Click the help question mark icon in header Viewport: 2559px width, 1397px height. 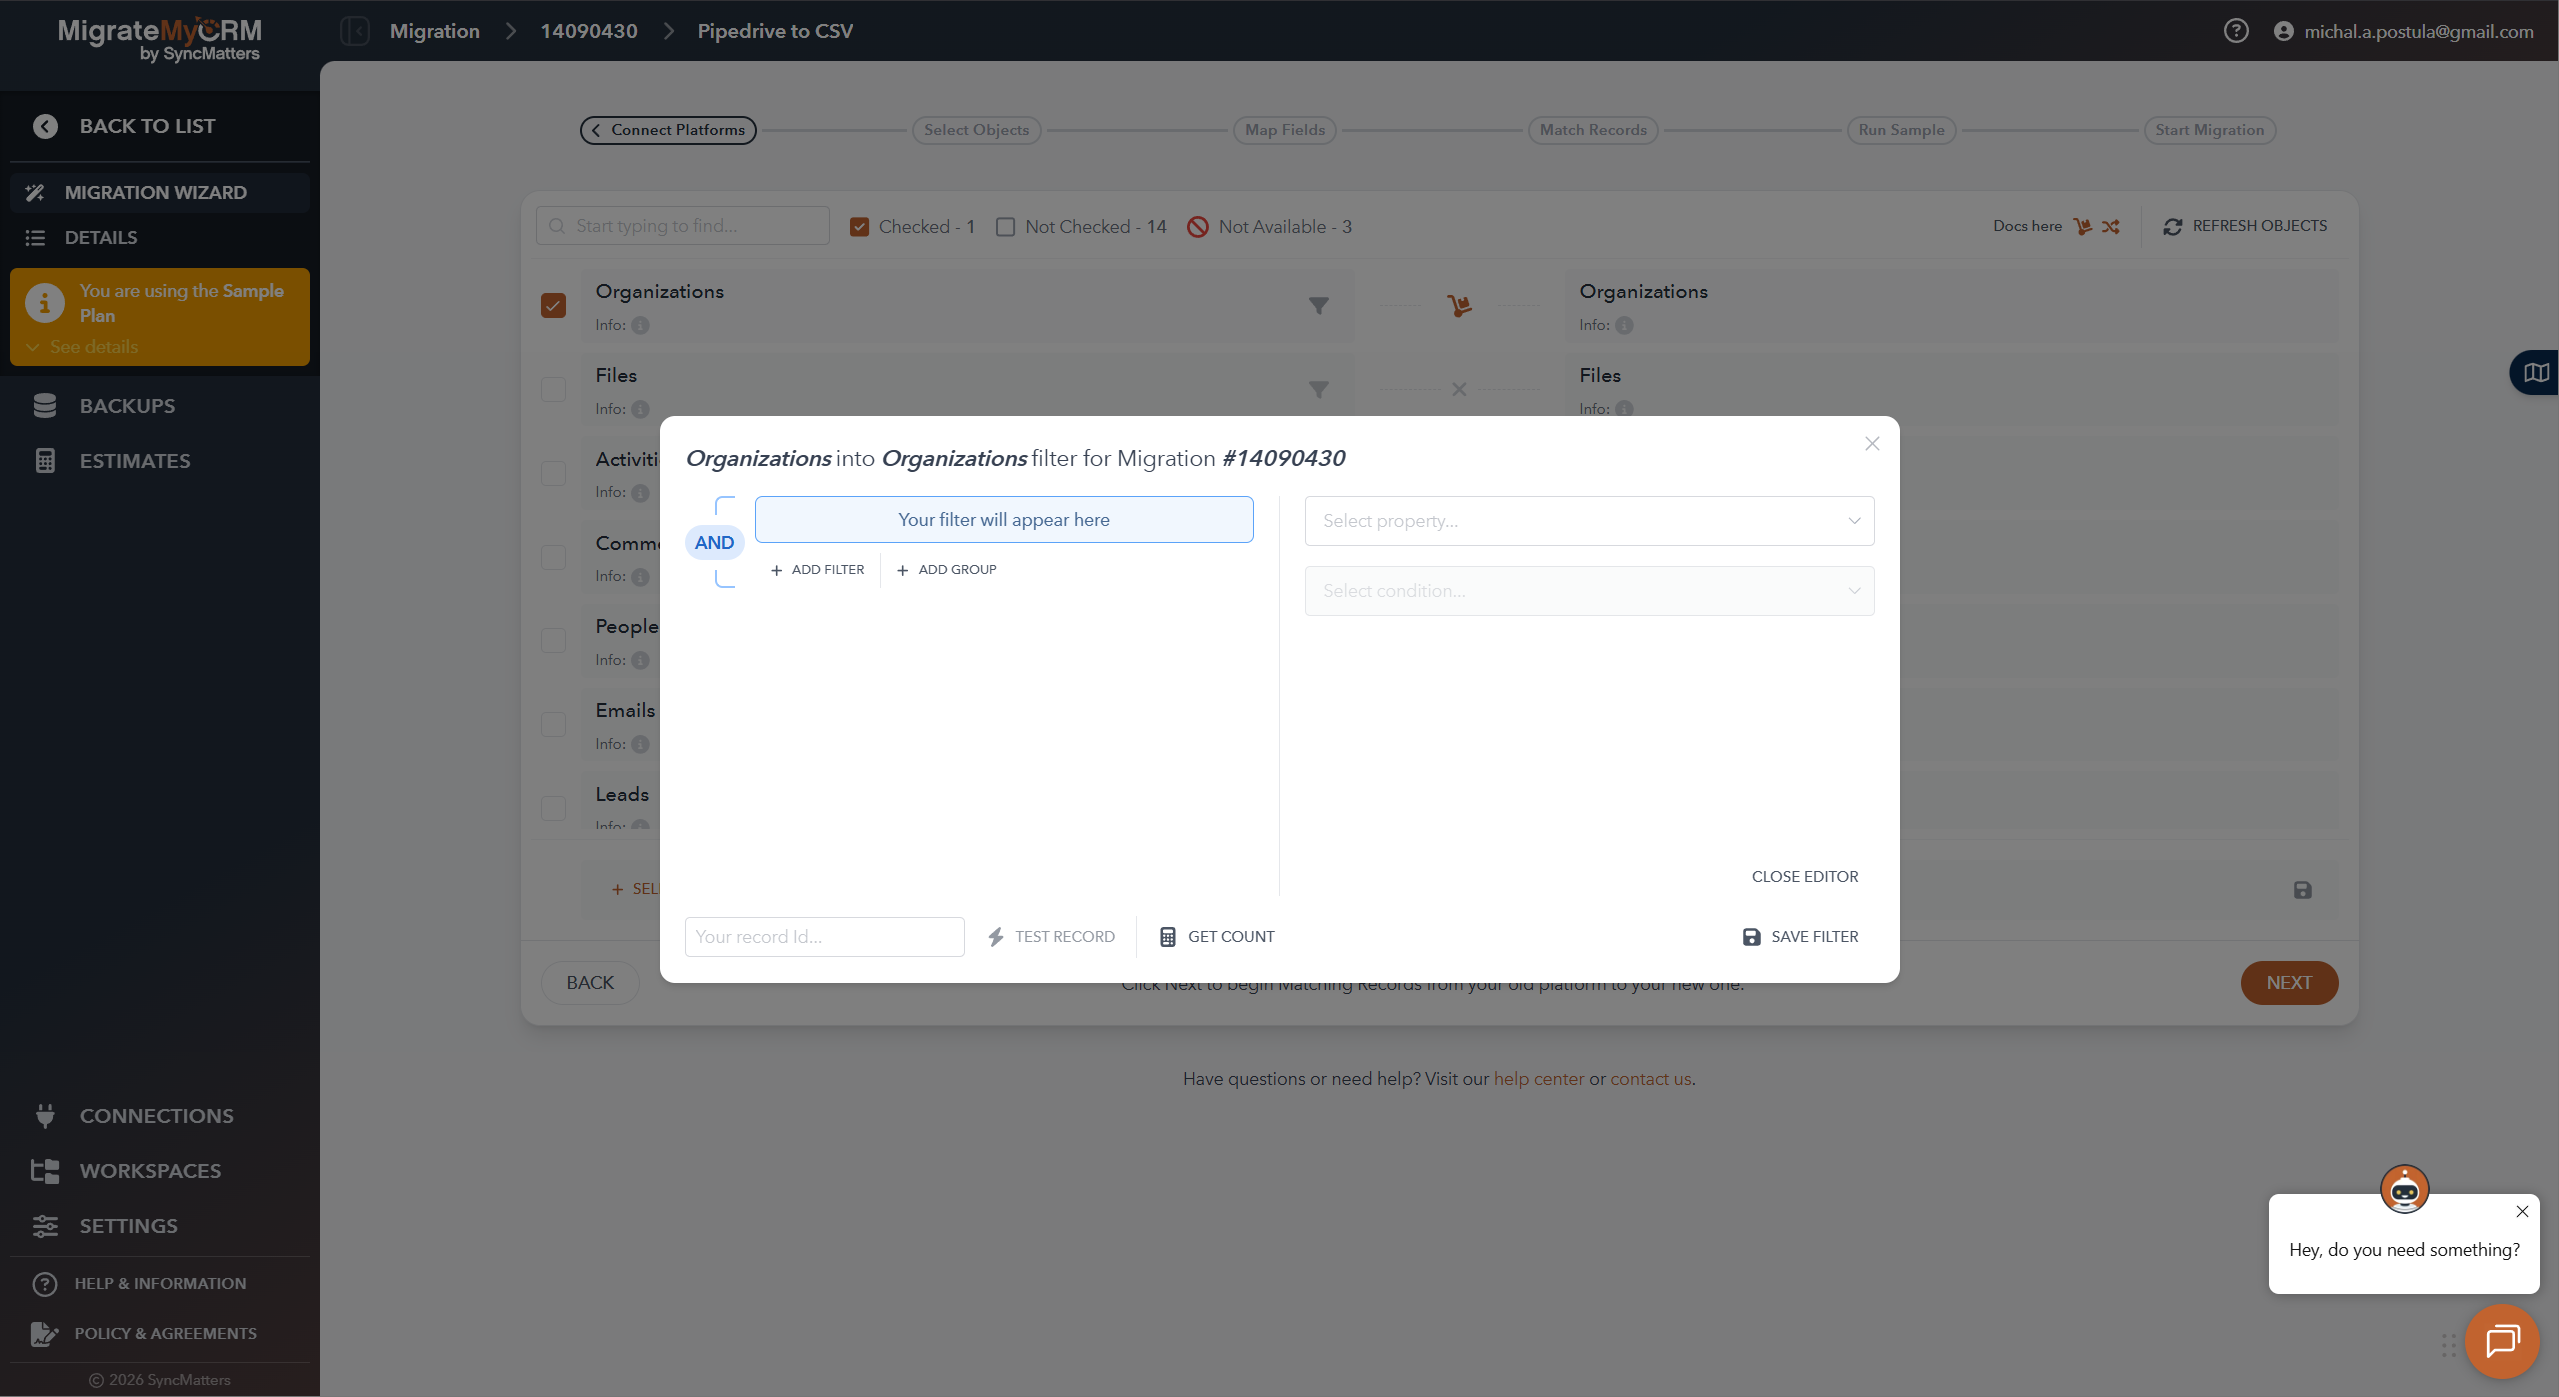click(x=2236, y=31)
